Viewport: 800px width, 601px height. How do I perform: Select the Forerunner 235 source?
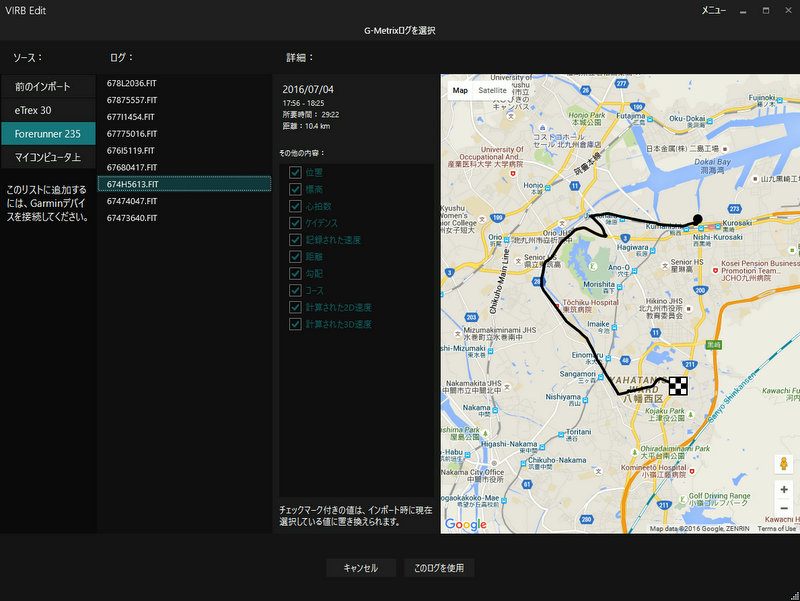(x=48, y=134)
